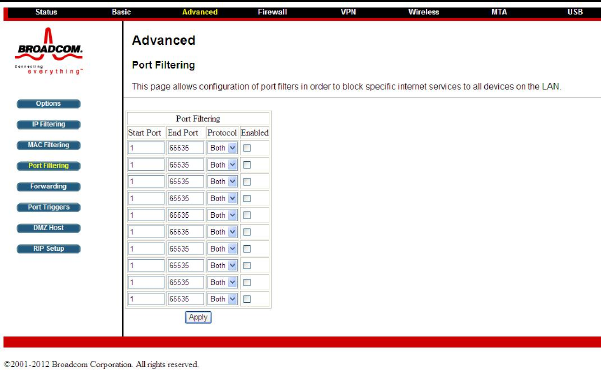This screenshot has width=601, height=377.
Task: Click End Port field in third row
Action: pyautogui.click(x=186, y=182)
